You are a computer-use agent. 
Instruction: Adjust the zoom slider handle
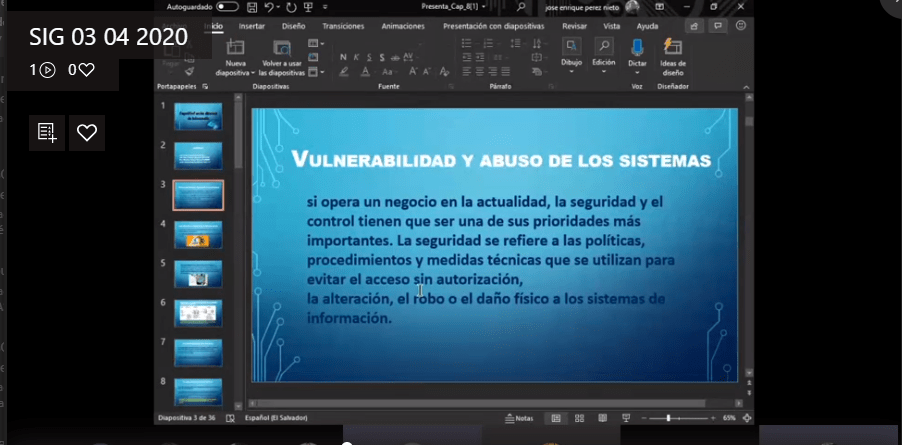click(x=668, y=418)
